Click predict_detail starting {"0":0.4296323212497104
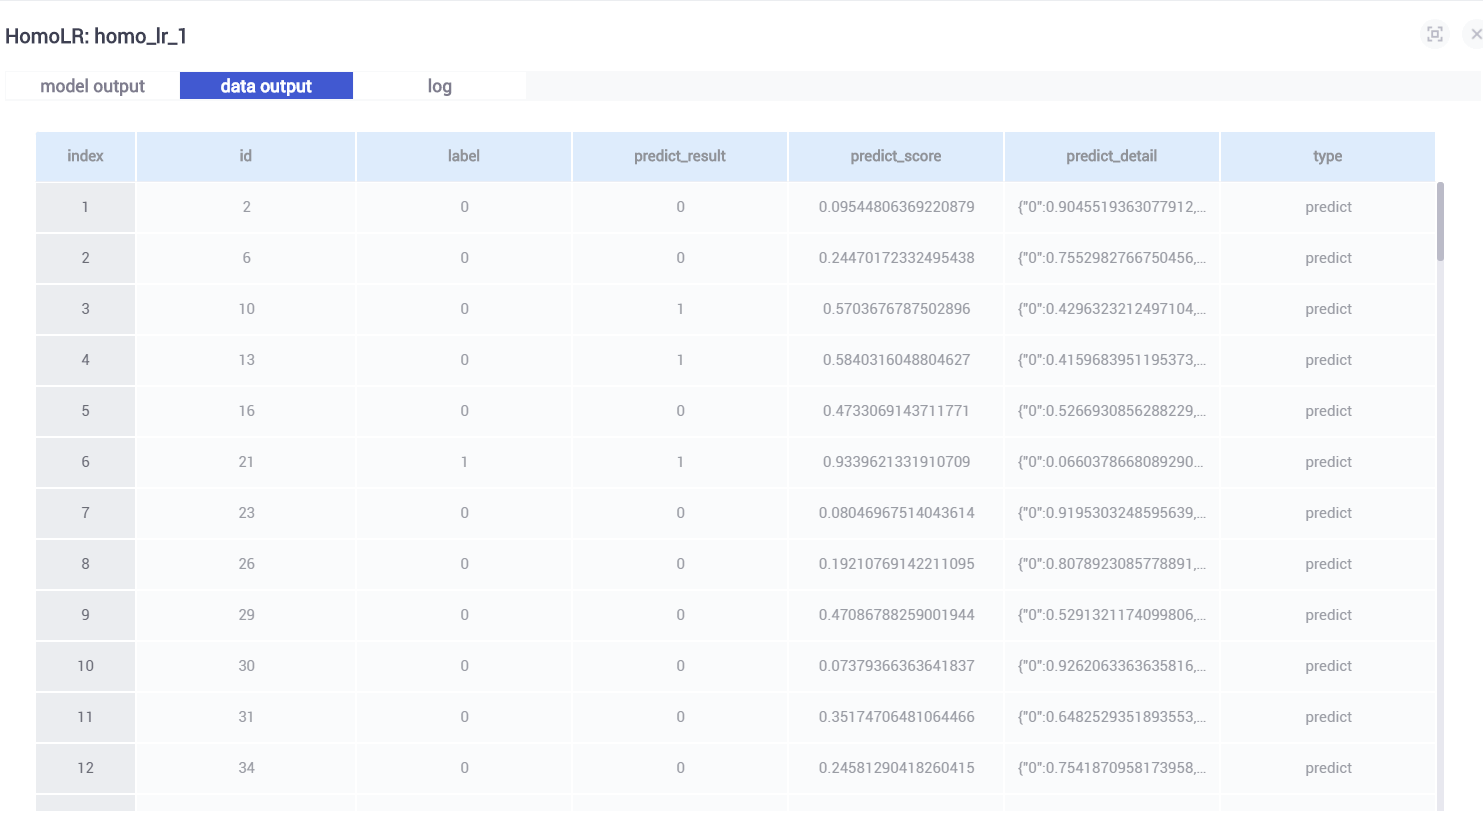 [x=1112, y=309]
